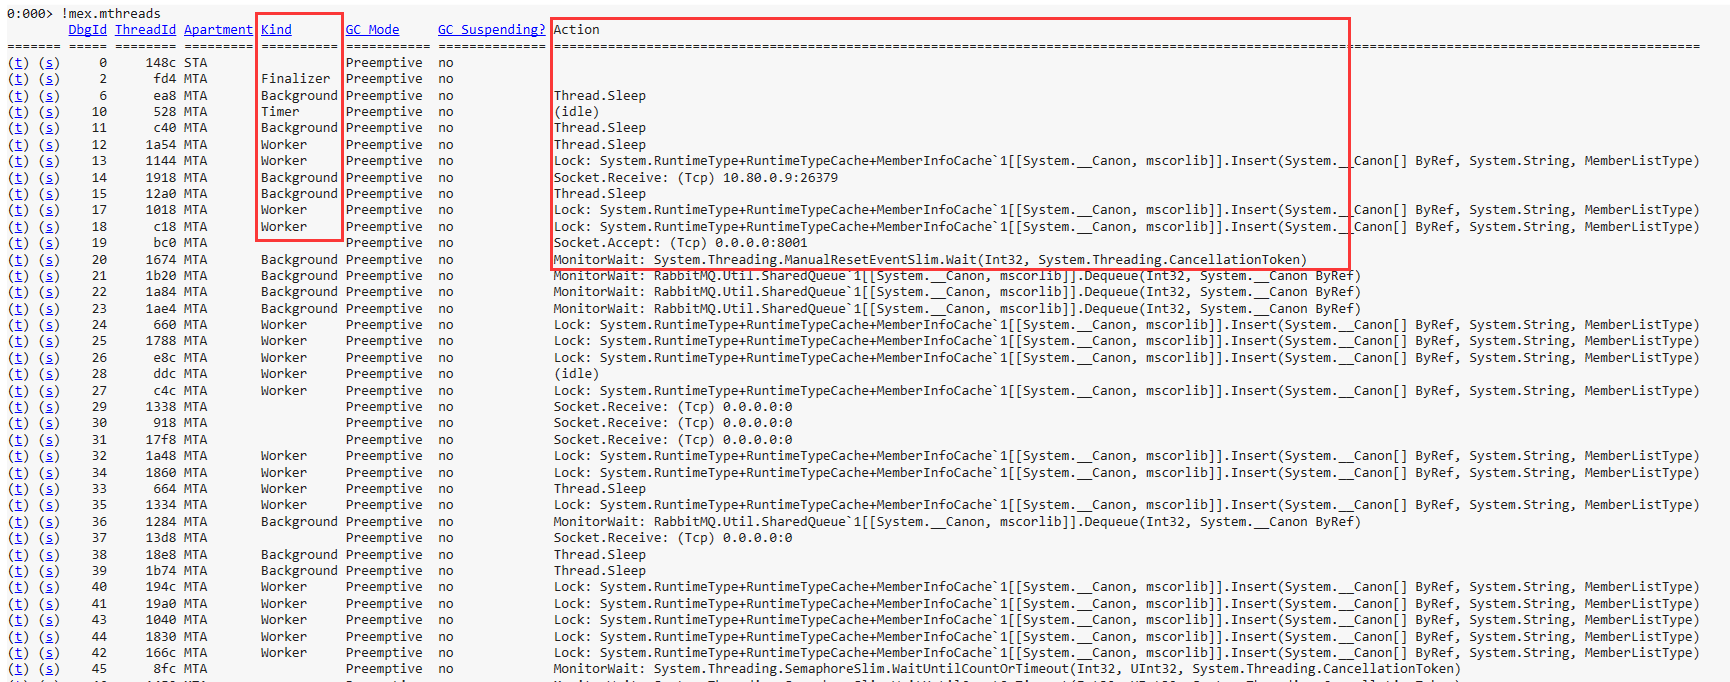Click (t) for thread 1860
This screenshot has height=682, width=1730.
tap(18, 472)
